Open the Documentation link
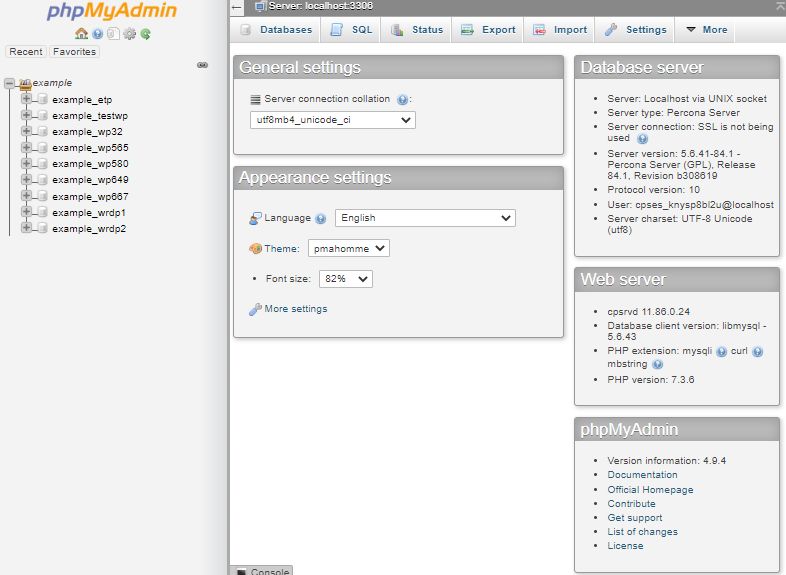The width and height of the screenshot is (786, 575). [642, 475]
